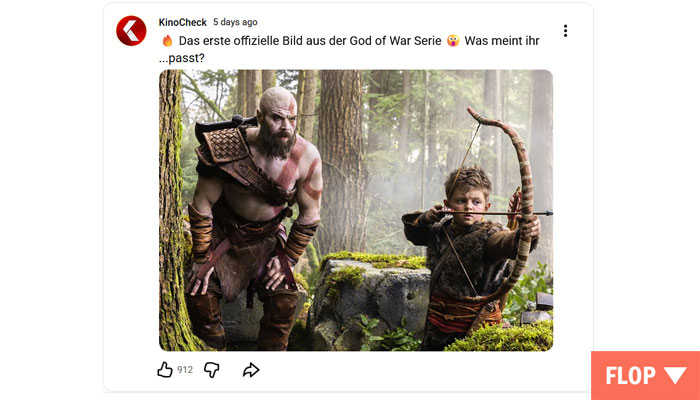700x400 pixels.
Task: Click the boy's face behind the bow
Action: point(467,202)
